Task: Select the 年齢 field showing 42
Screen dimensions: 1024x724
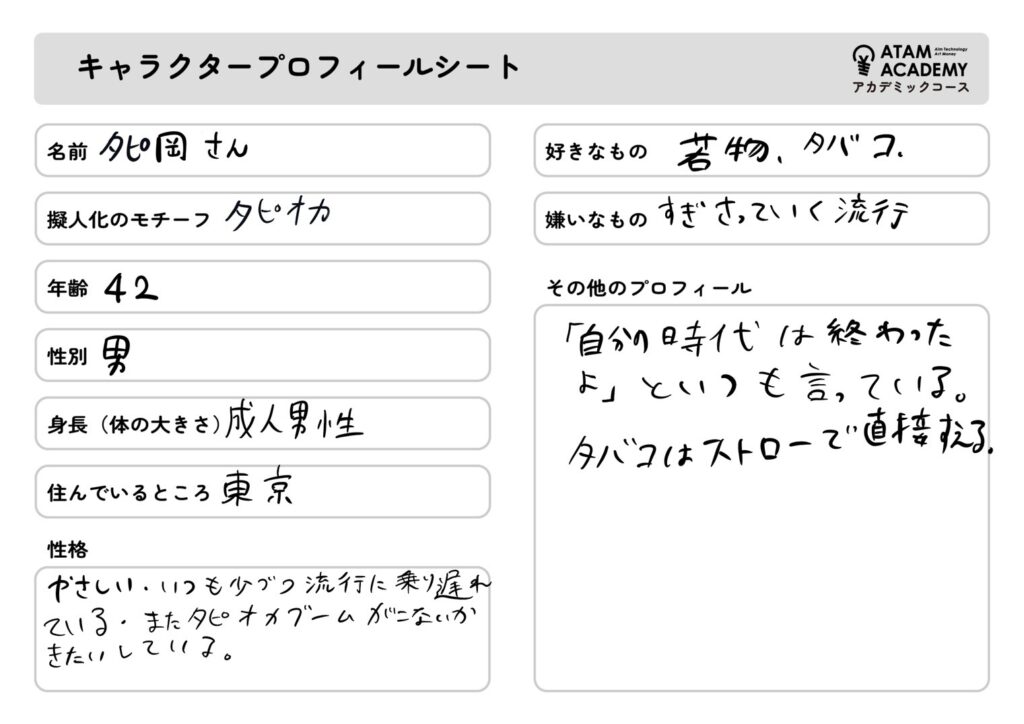Action: coord(262,287)
